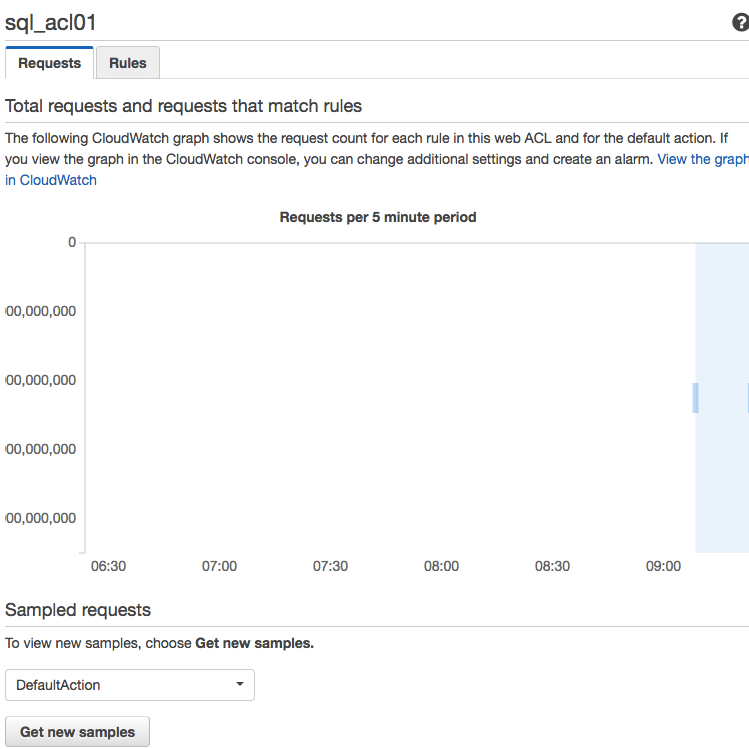Click the caret arrow in the DefaultAction selector

coord(239,685)
